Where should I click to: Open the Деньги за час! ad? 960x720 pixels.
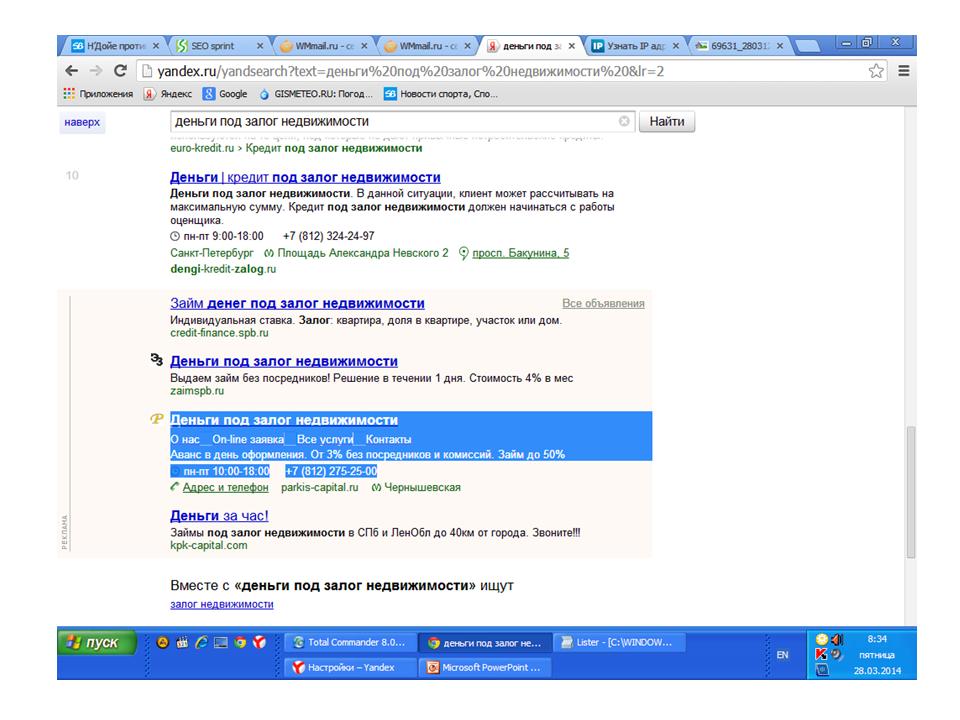point(219,516)
